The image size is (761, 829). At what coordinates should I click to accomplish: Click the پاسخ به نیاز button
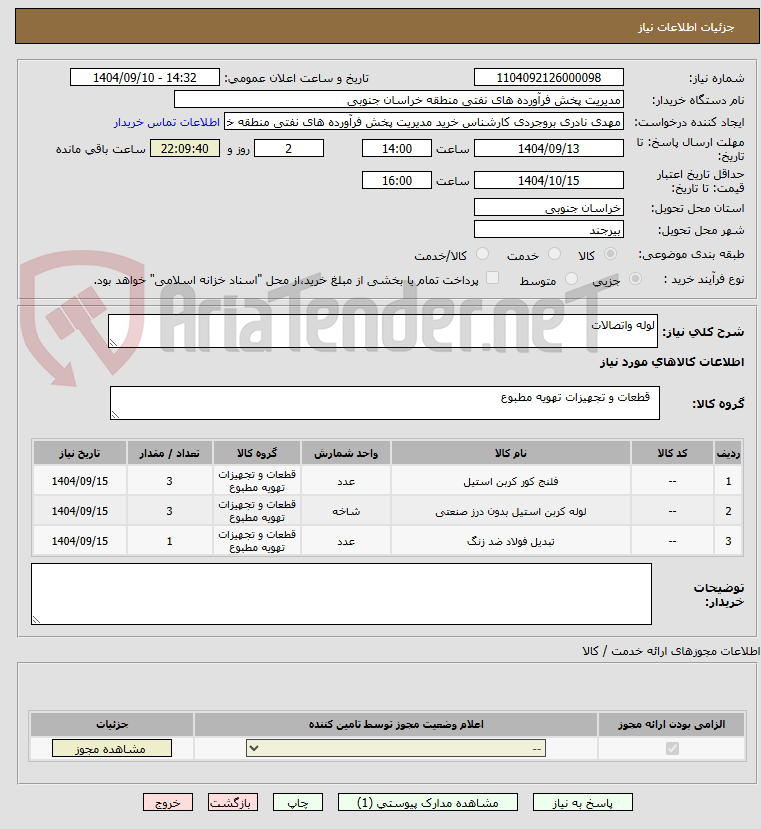(582, 803)
